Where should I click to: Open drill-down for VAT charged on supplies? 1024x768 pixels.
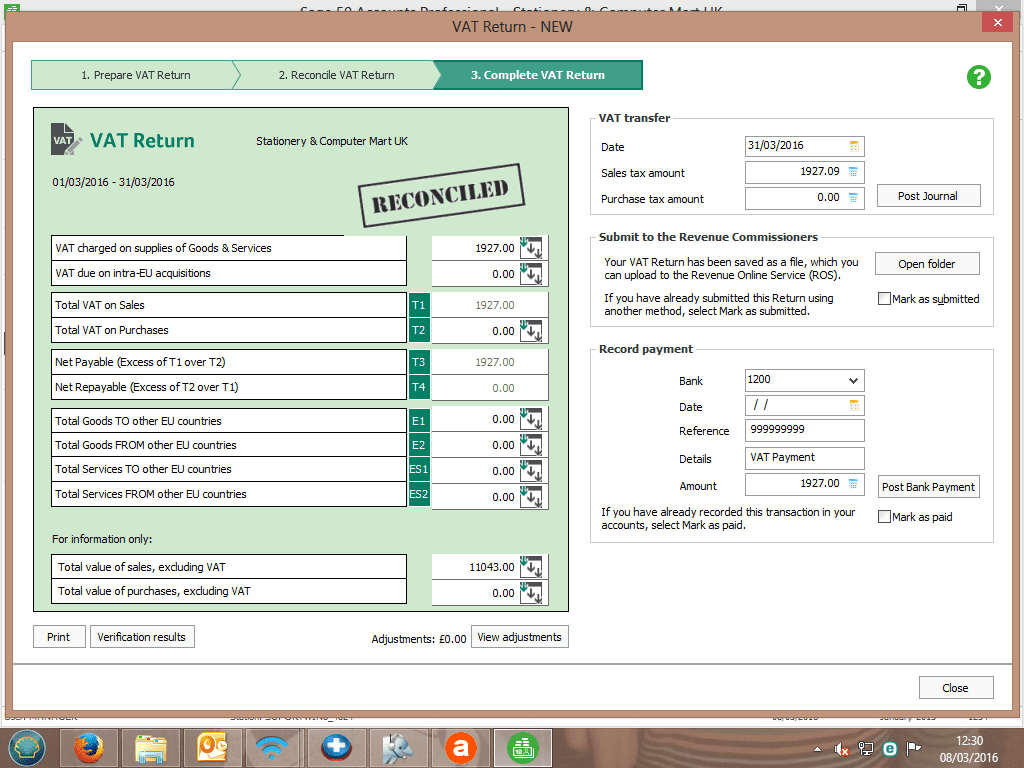point(532,248)
